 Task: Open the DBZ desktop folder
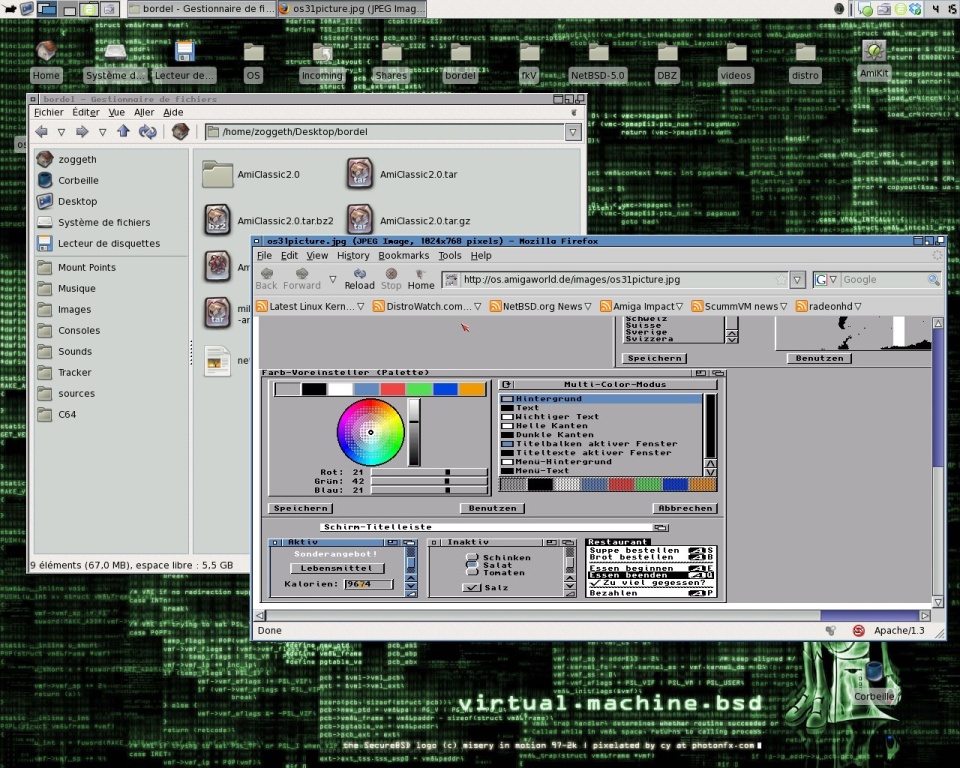pos(667,60)
